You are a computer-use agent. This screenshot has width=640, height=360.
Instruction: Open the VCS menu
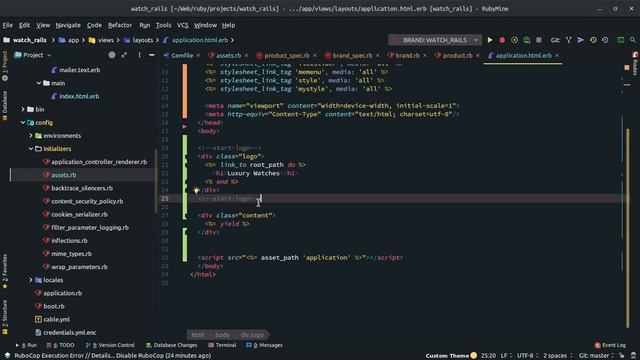(x=182, y=25)
